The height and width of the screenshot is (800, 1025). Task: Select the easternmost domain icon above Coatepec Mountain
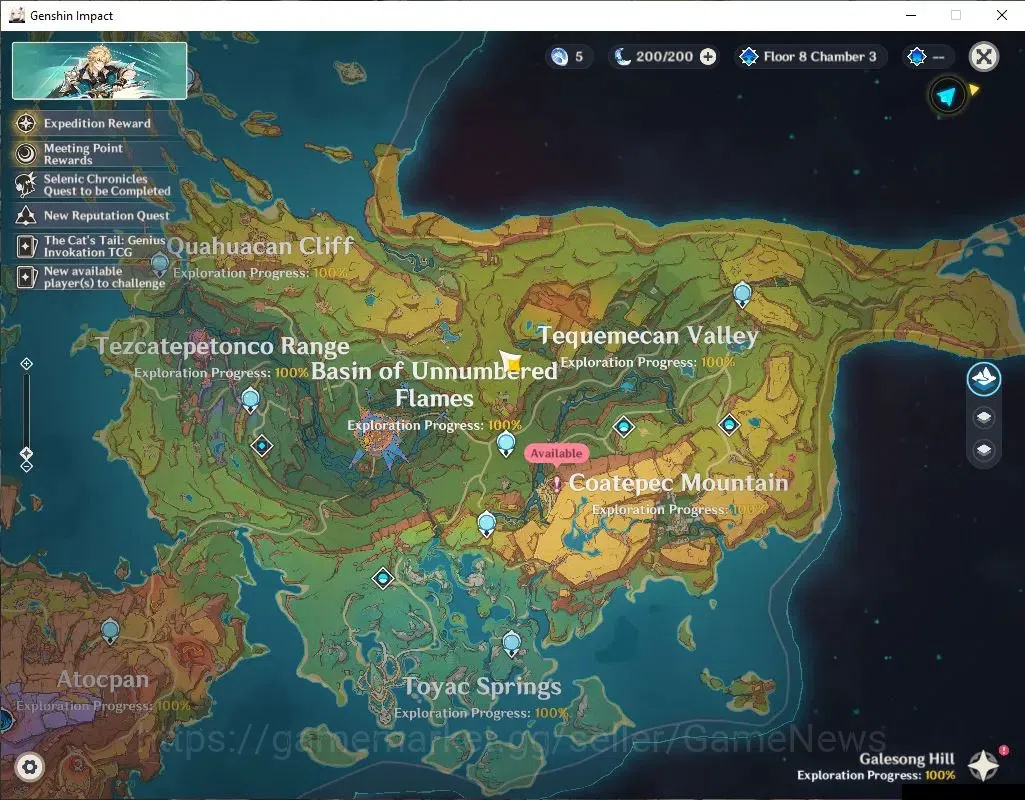(x=729, y=425)
